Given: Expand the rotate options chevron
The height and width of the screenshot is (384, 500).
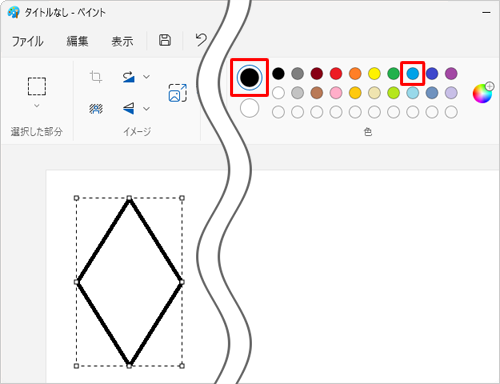Looking at the screenshot, I should point(146,77).
